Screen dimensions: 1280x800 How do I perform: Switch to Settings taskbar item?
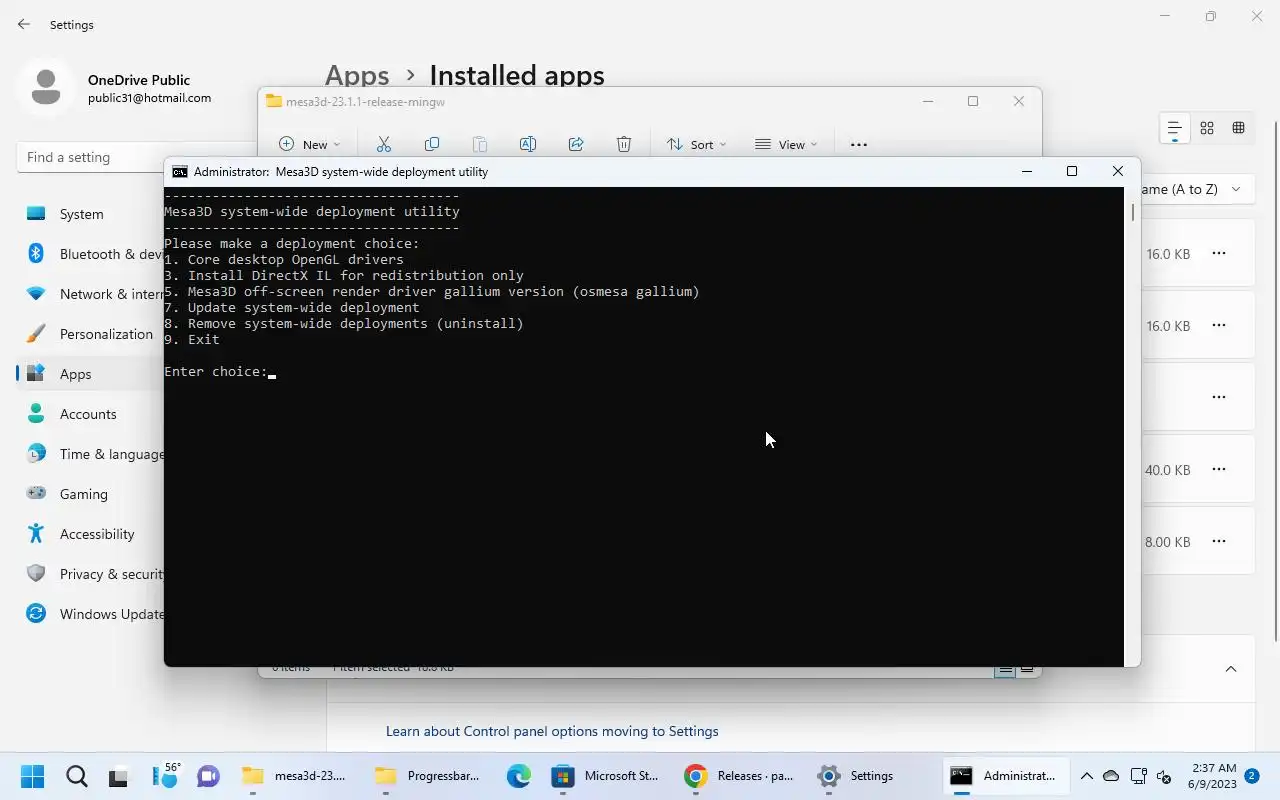(856, 776)
